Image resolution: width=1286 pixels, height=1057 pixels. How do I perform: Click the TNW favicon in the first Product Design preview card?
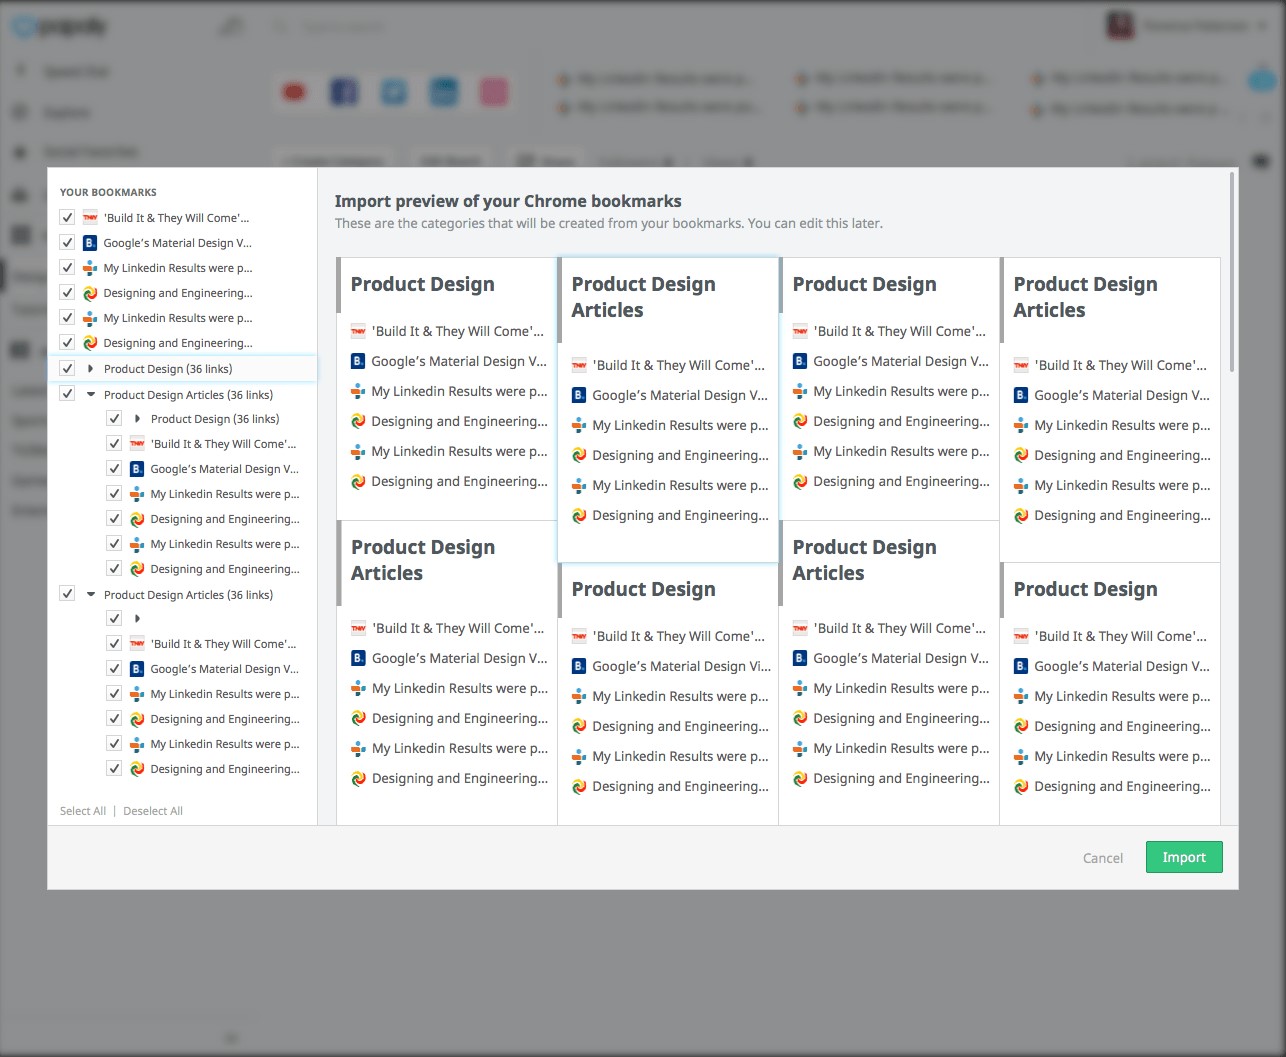pyautogui.click(x=358, y=331)
